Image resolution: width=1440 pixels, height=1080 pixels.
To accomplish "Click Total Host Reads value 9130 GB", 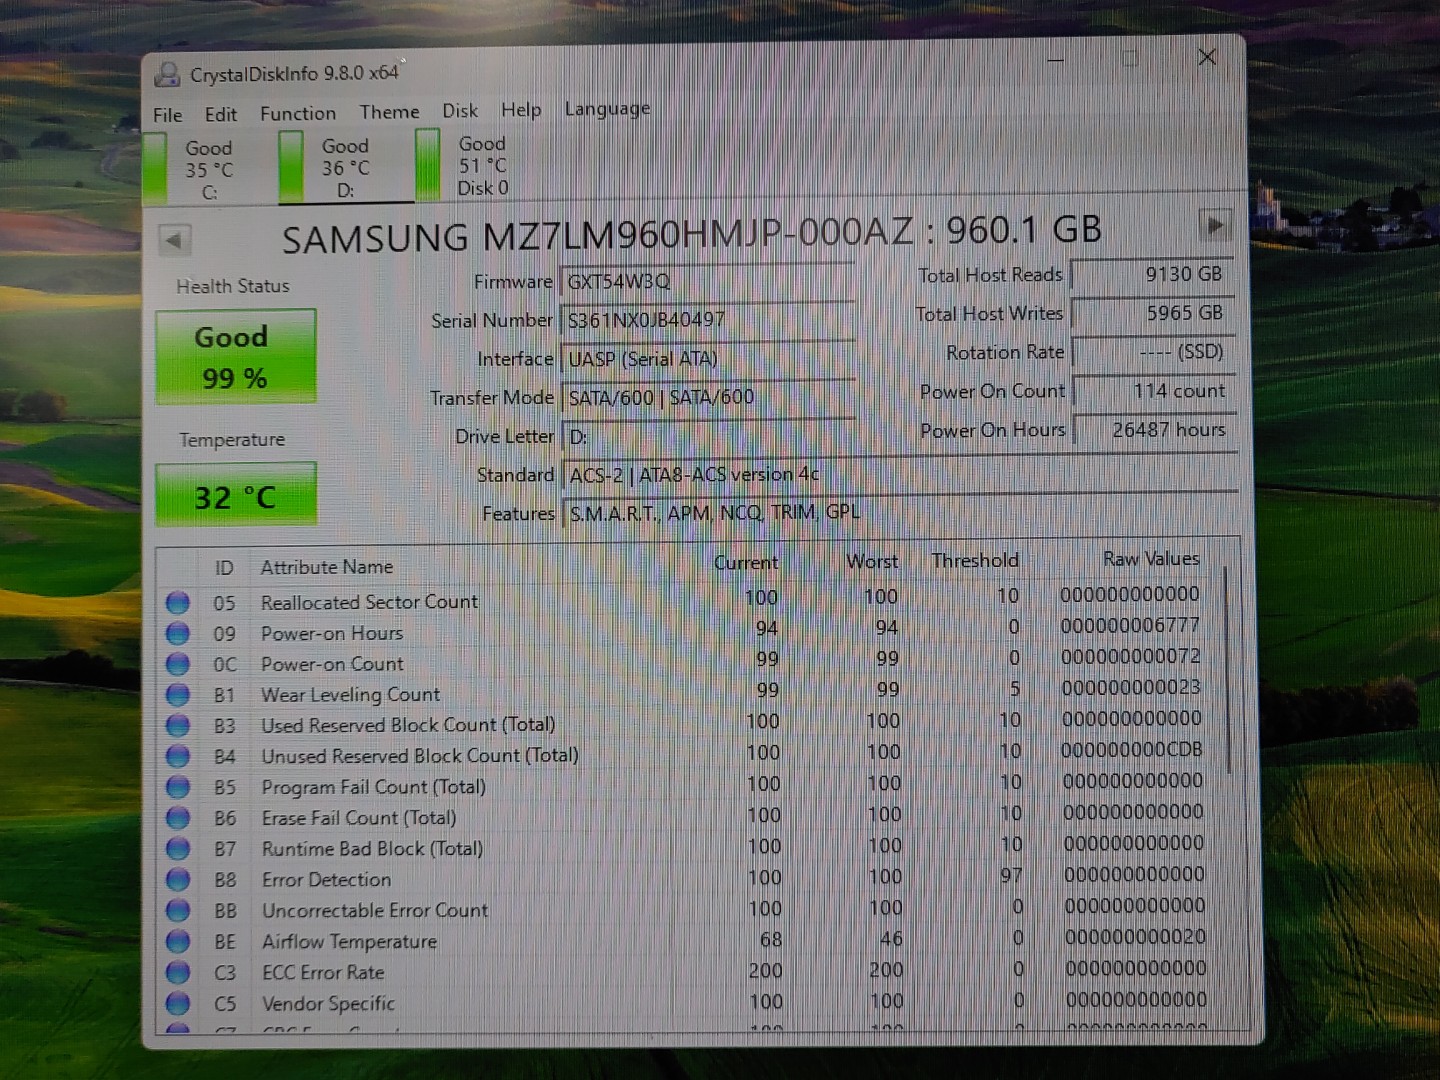I will [1153, 274].
